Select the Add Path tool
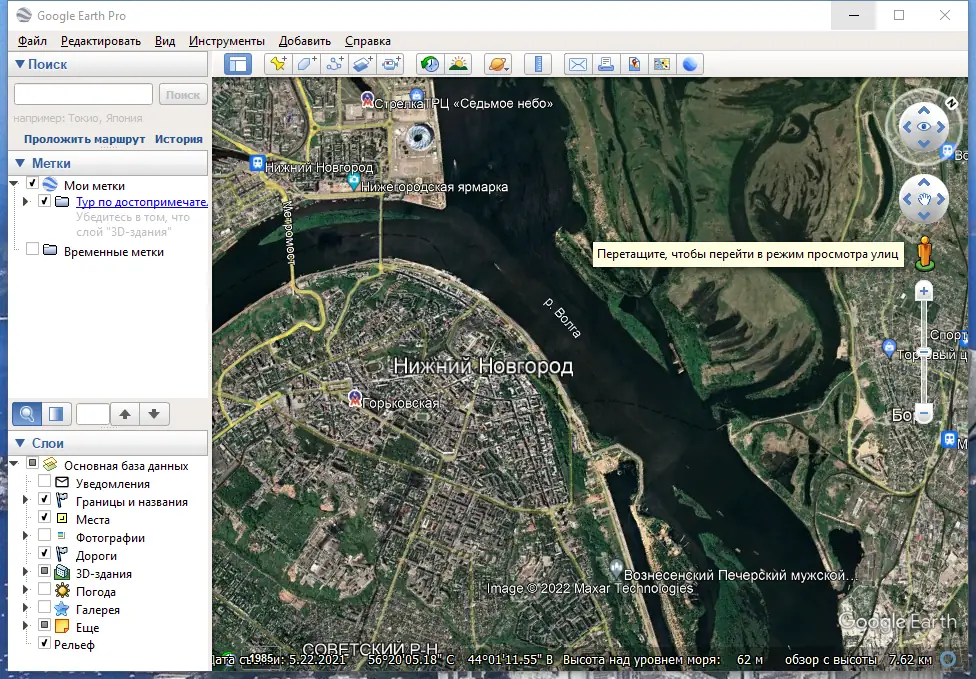The height and width of the screenshot is (679, 976). tap(335, 64)
